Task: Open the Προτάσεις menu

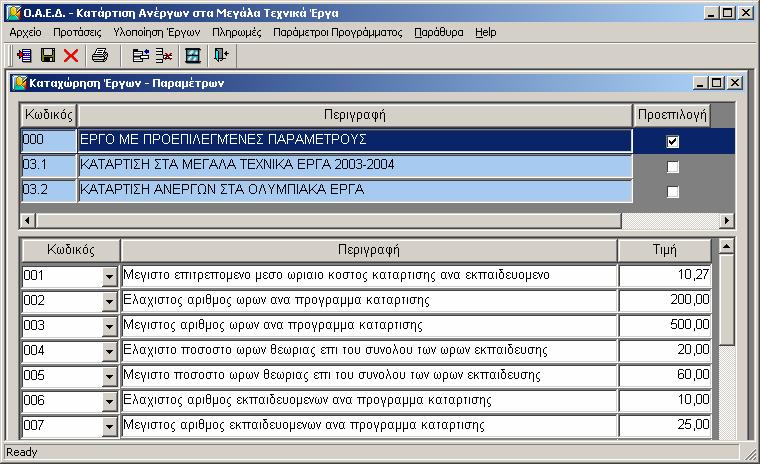Action: [x=77, y=32]
